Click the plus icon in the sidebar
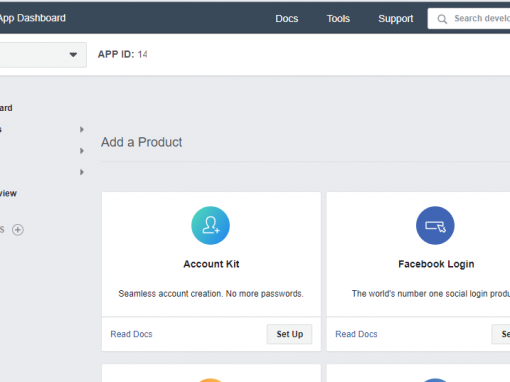The width and height of the screenshot is (510, 382). tap(18, 230)
